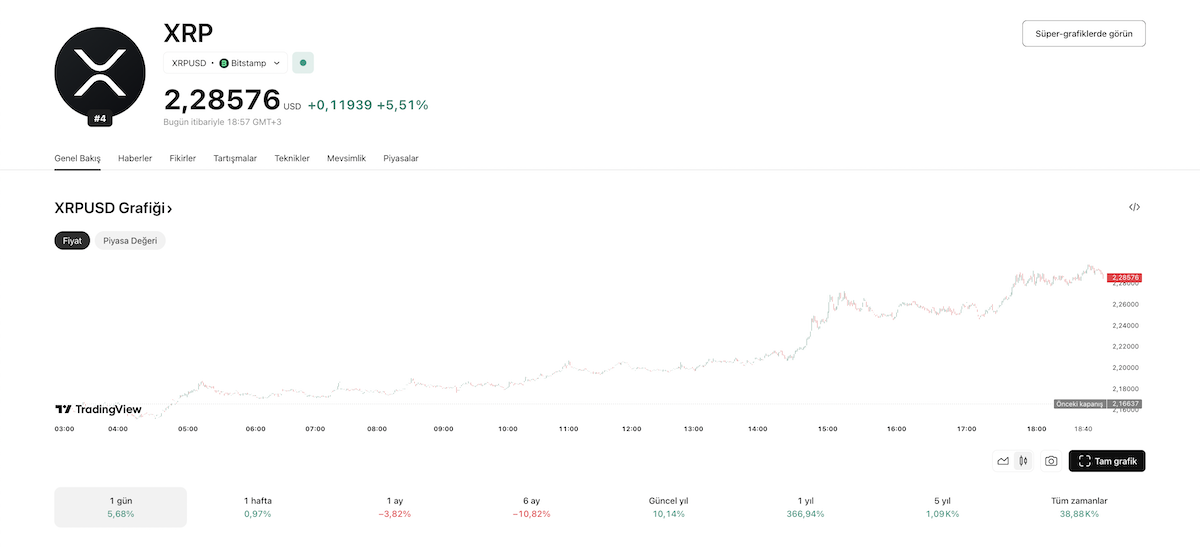
Task: Click the 15:00 time axis label
Action: (827, 429)
